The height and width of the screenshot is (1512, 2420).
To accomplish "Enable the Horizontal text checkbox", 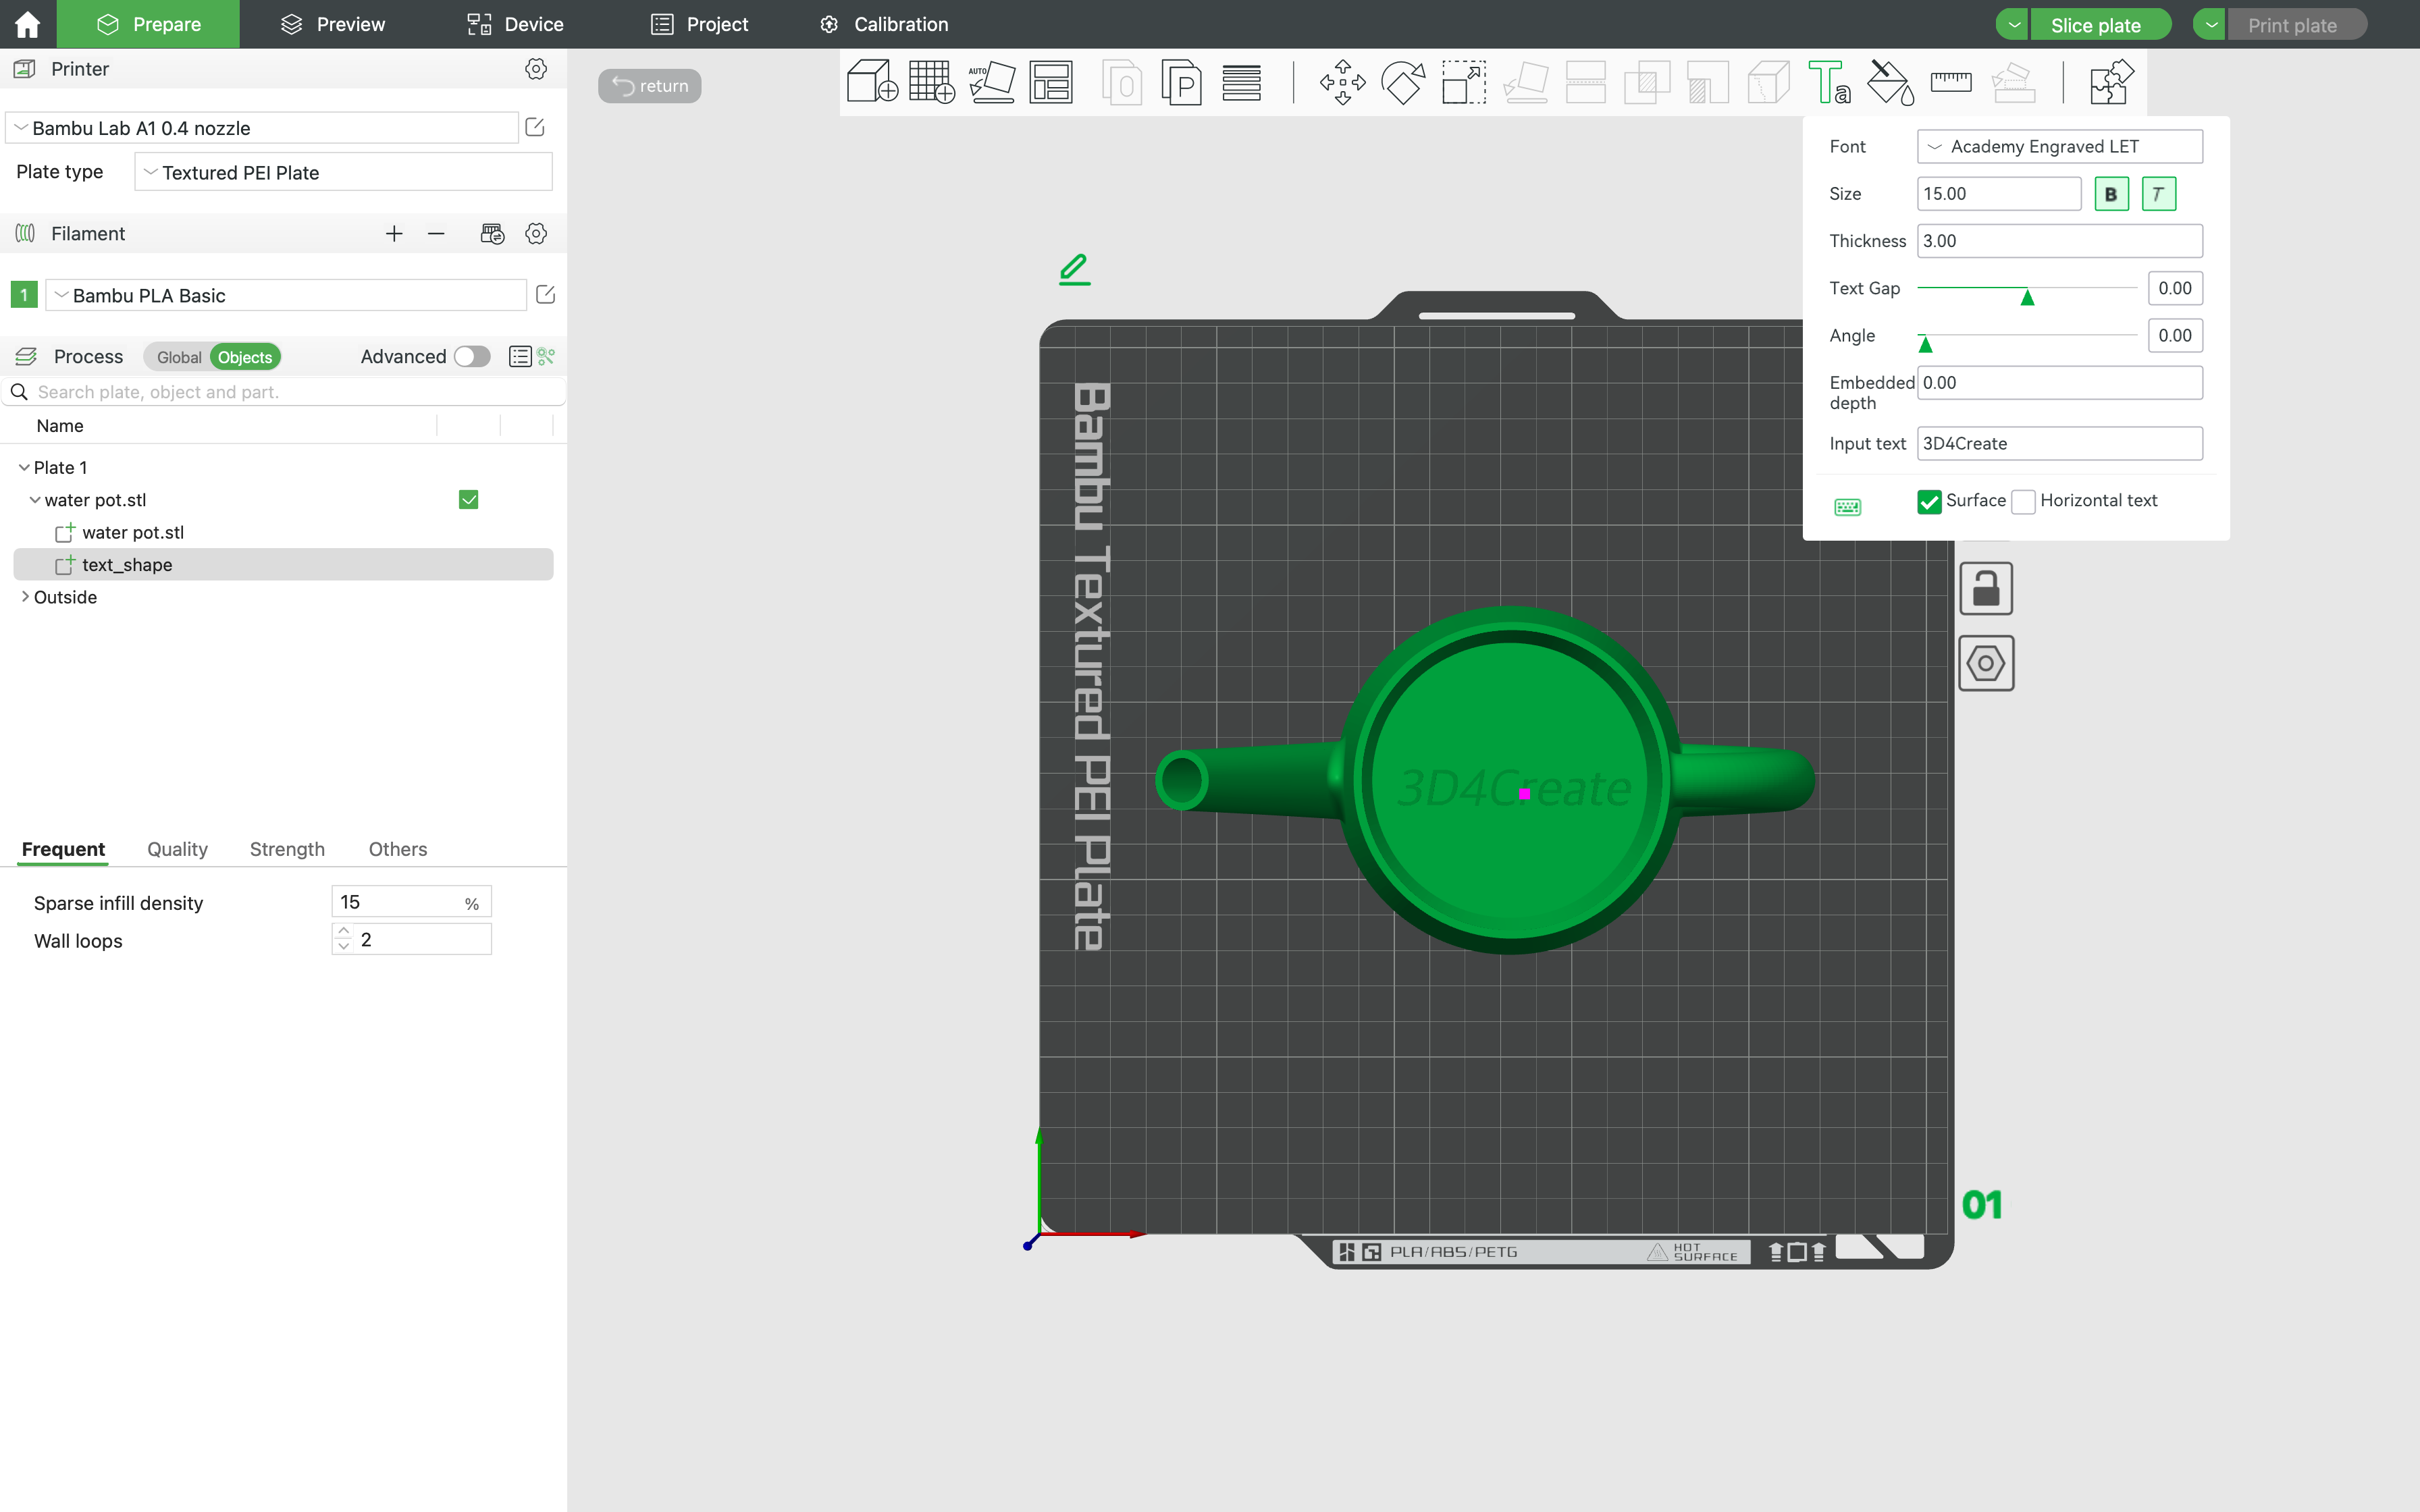I will [2023, 501].
